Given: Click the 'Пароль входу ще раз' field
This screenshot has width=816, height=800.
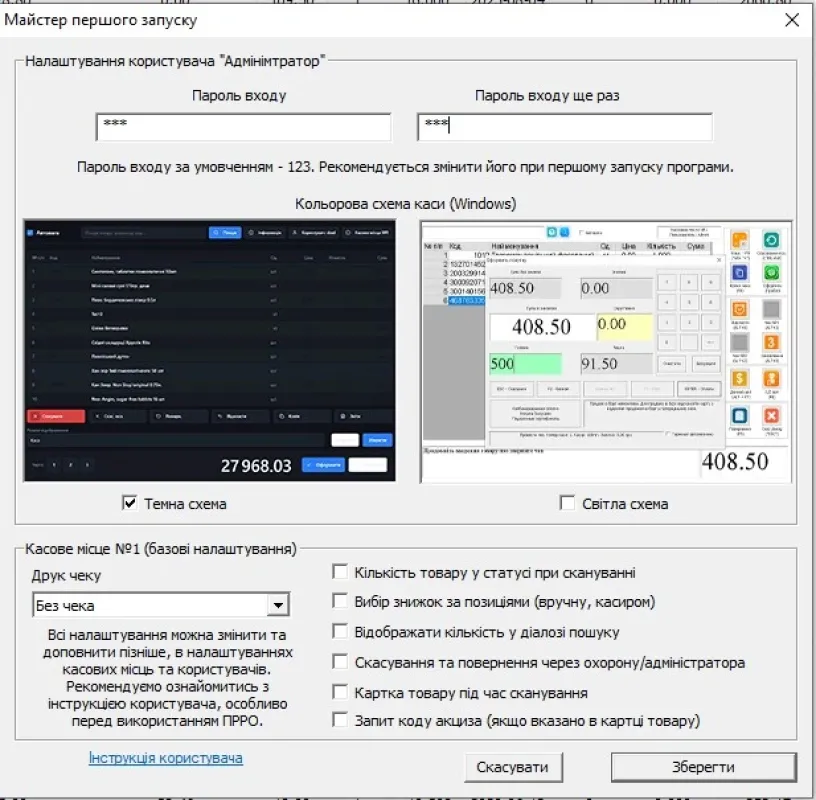Looking at the screenshot, I should [x=564, y=127].
